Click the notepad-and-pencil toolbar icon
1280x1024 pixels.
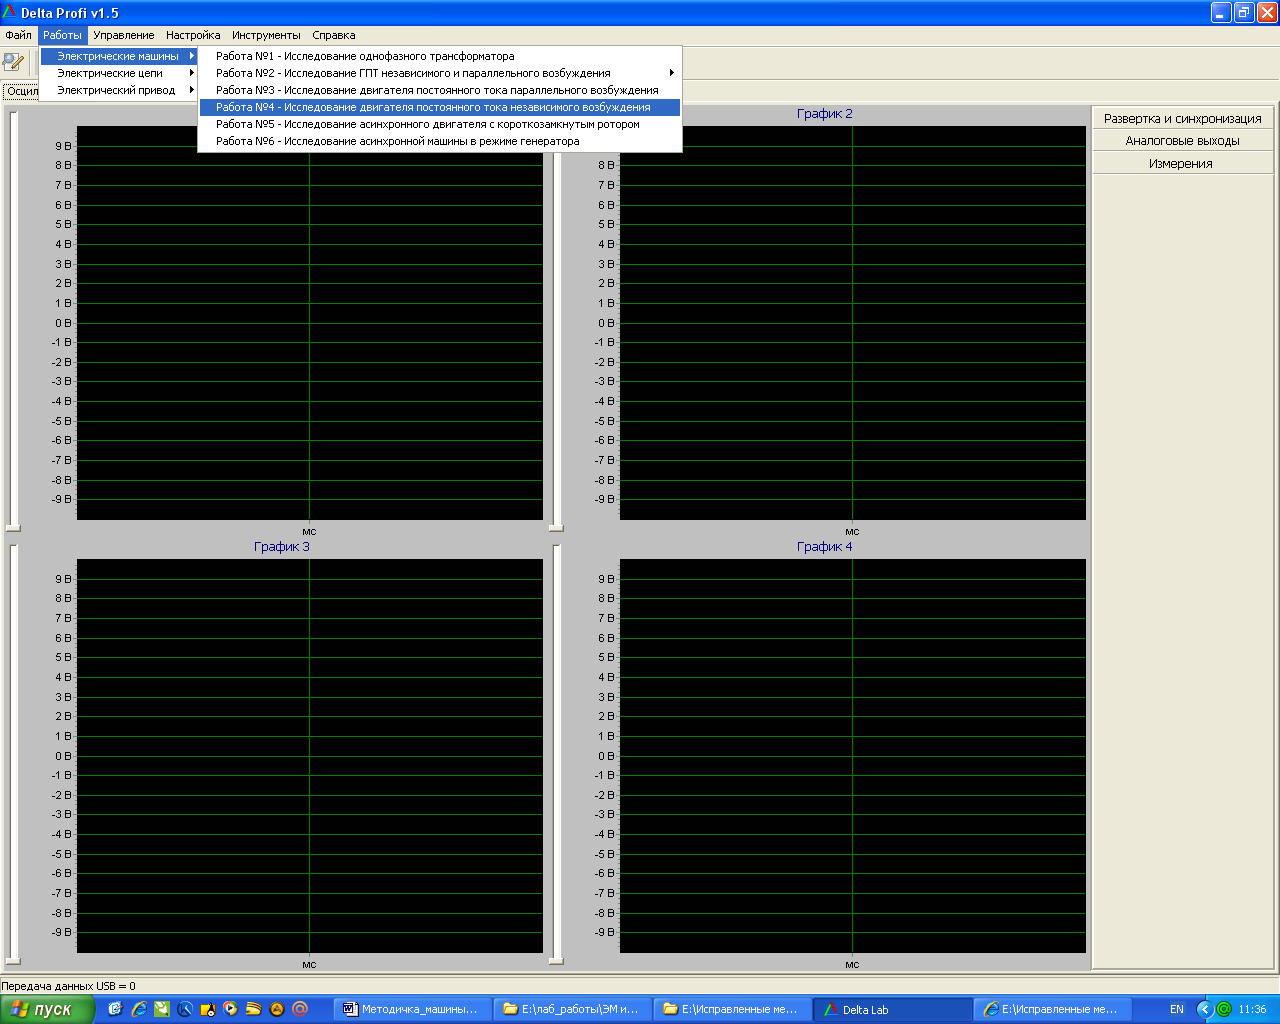[x=13, y=62]
